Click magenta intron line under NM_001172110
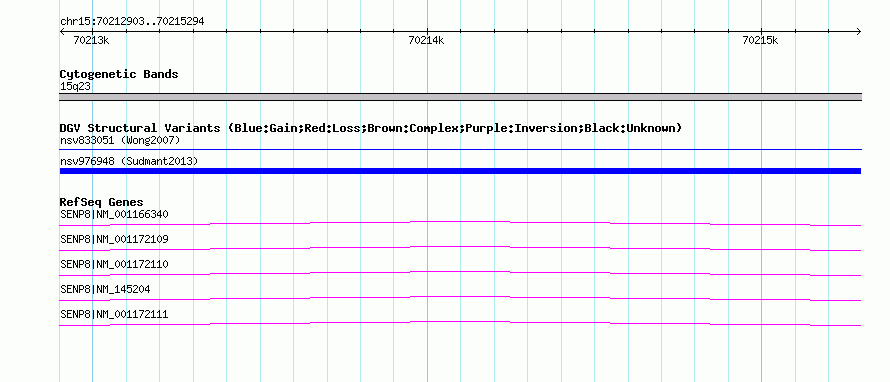 coord(460,271)
